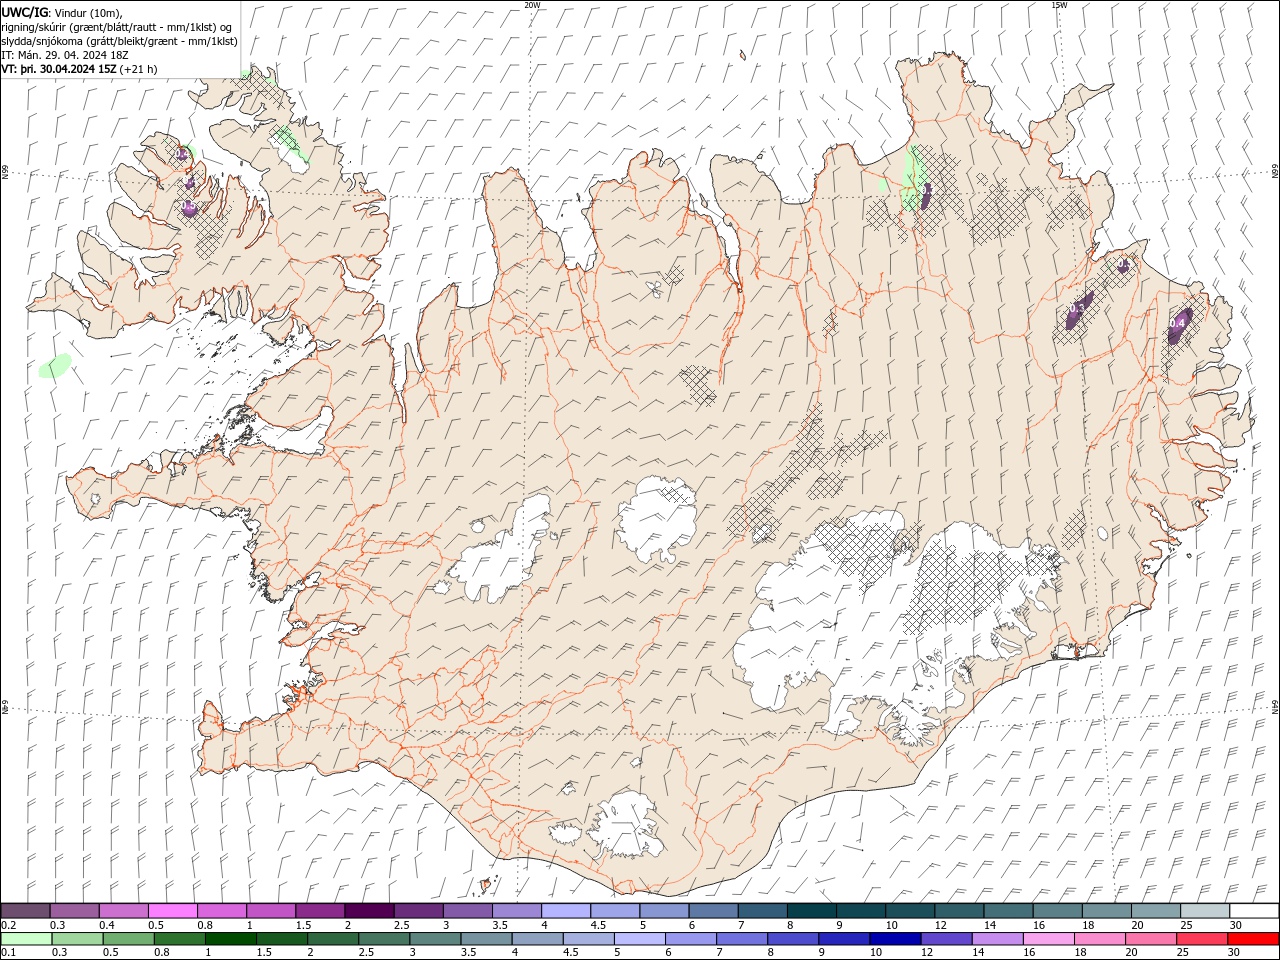Screen dimensions: 1280x960
Task: Click the upper legend swatch between 12 and 14
Action: click(x=959, y=911)
